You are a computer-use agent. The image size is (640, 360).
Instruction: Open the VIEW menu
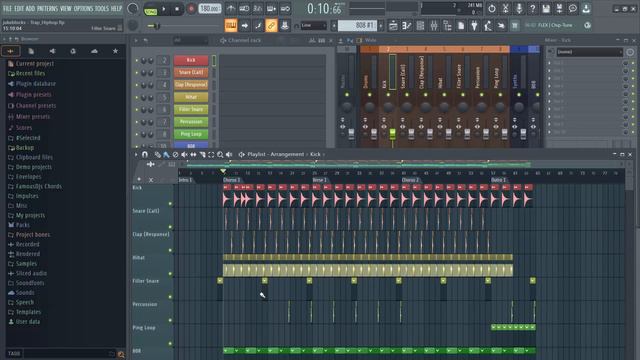[x=66, y=8]
